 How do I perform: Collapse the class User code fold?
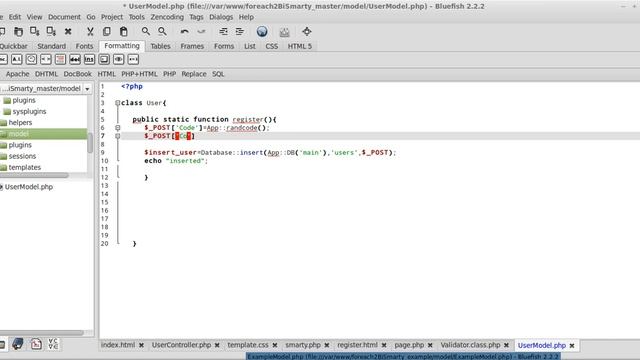[118, 103]
